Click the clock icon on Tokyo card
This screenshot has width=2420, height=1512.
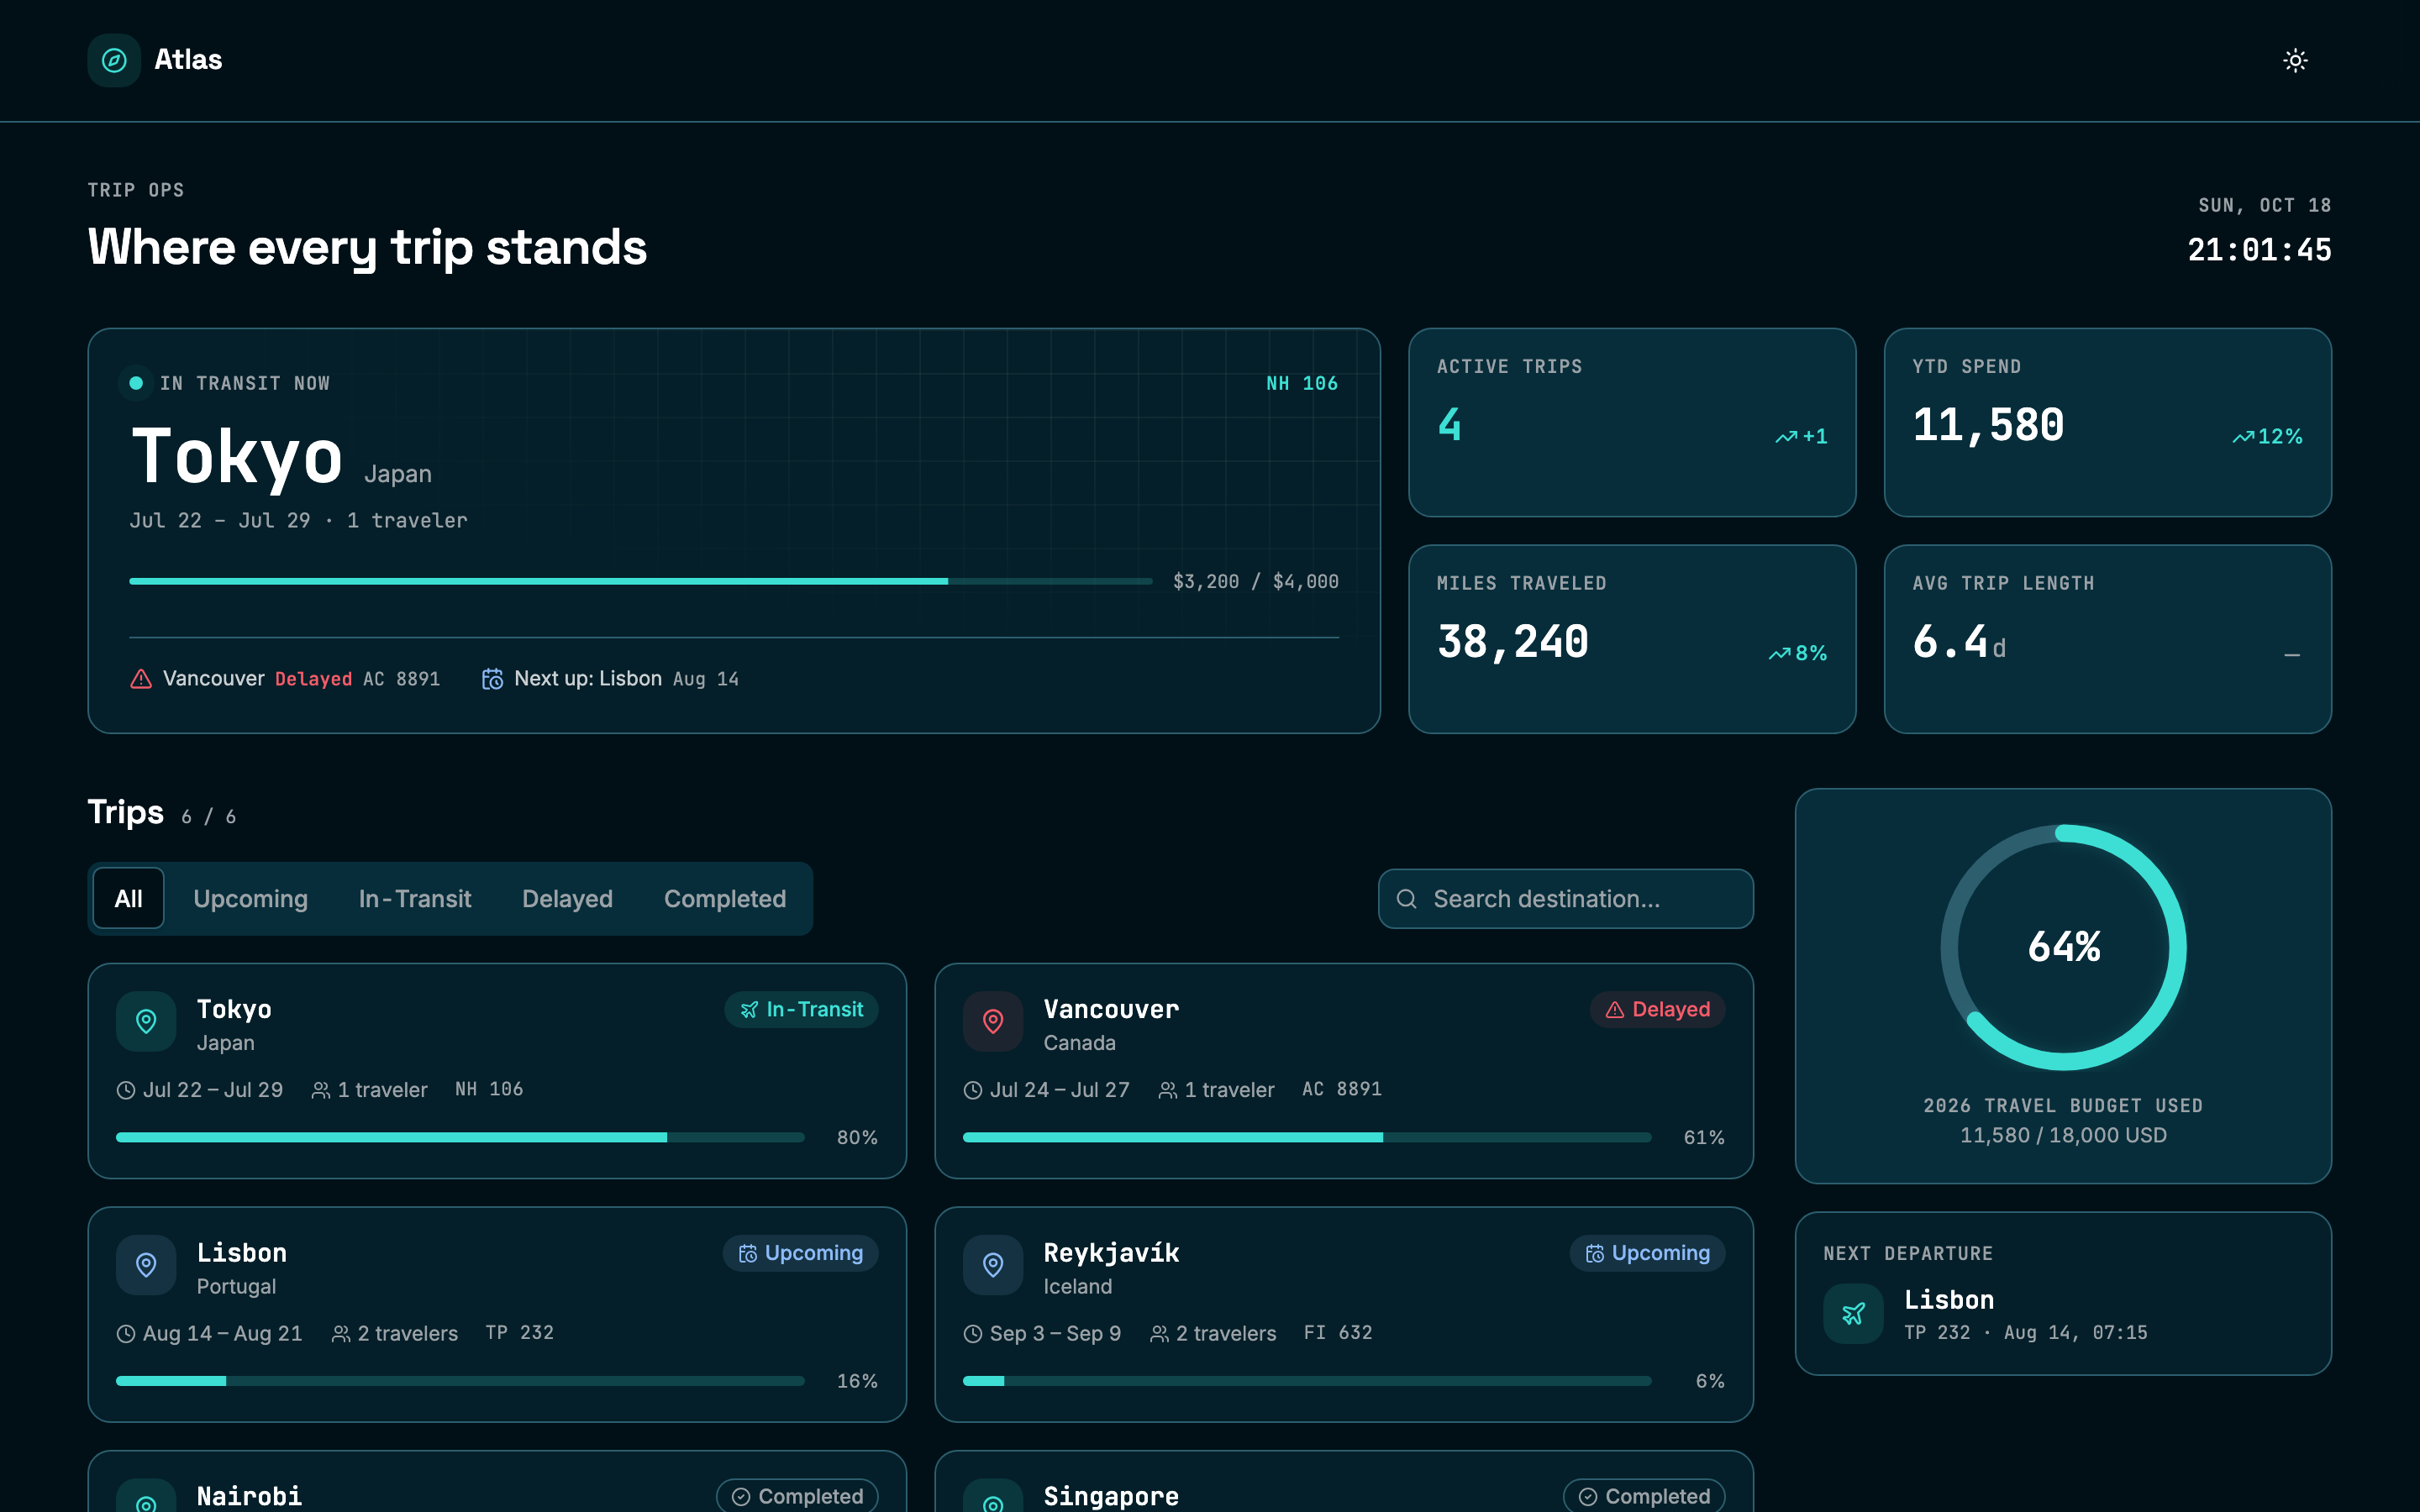(126, 1090)
